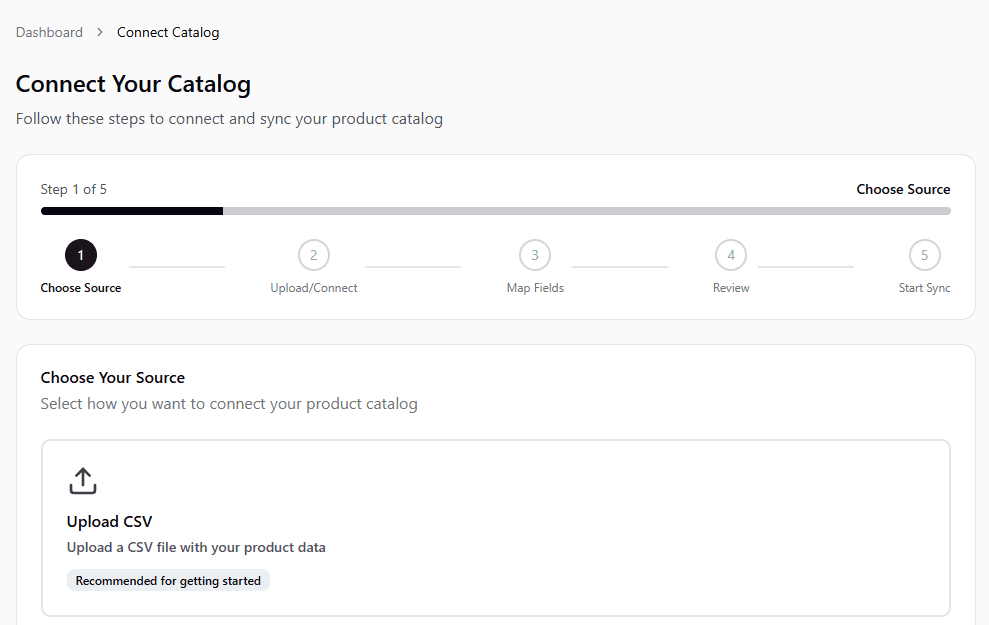Click the Step 1 of 5 text
The image size is (989, 625).
click(73, 189)
